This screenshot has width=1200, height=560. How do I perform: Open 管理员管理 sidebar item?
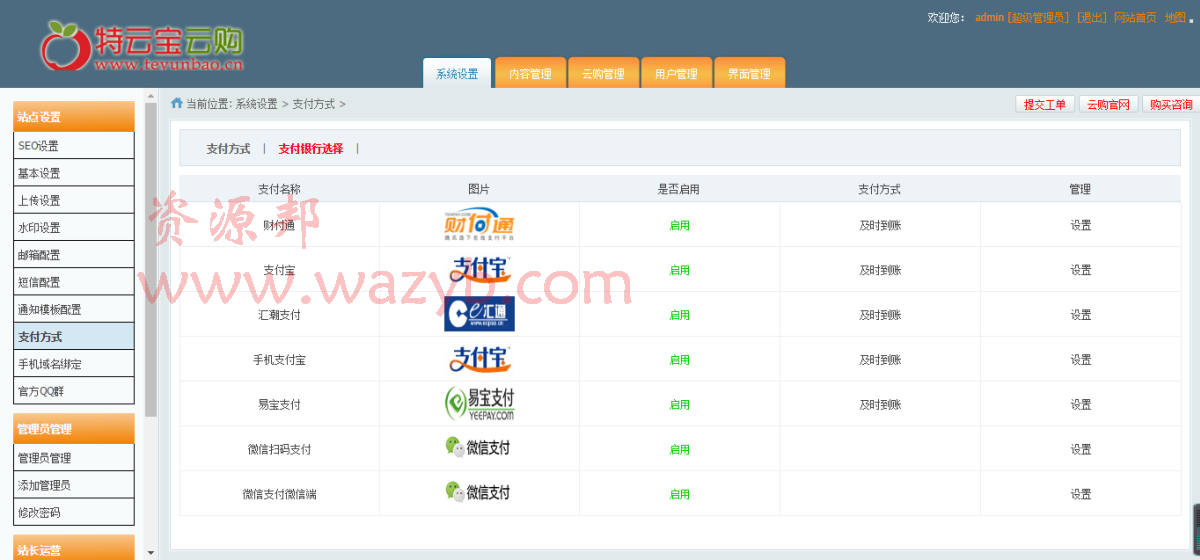73,458
